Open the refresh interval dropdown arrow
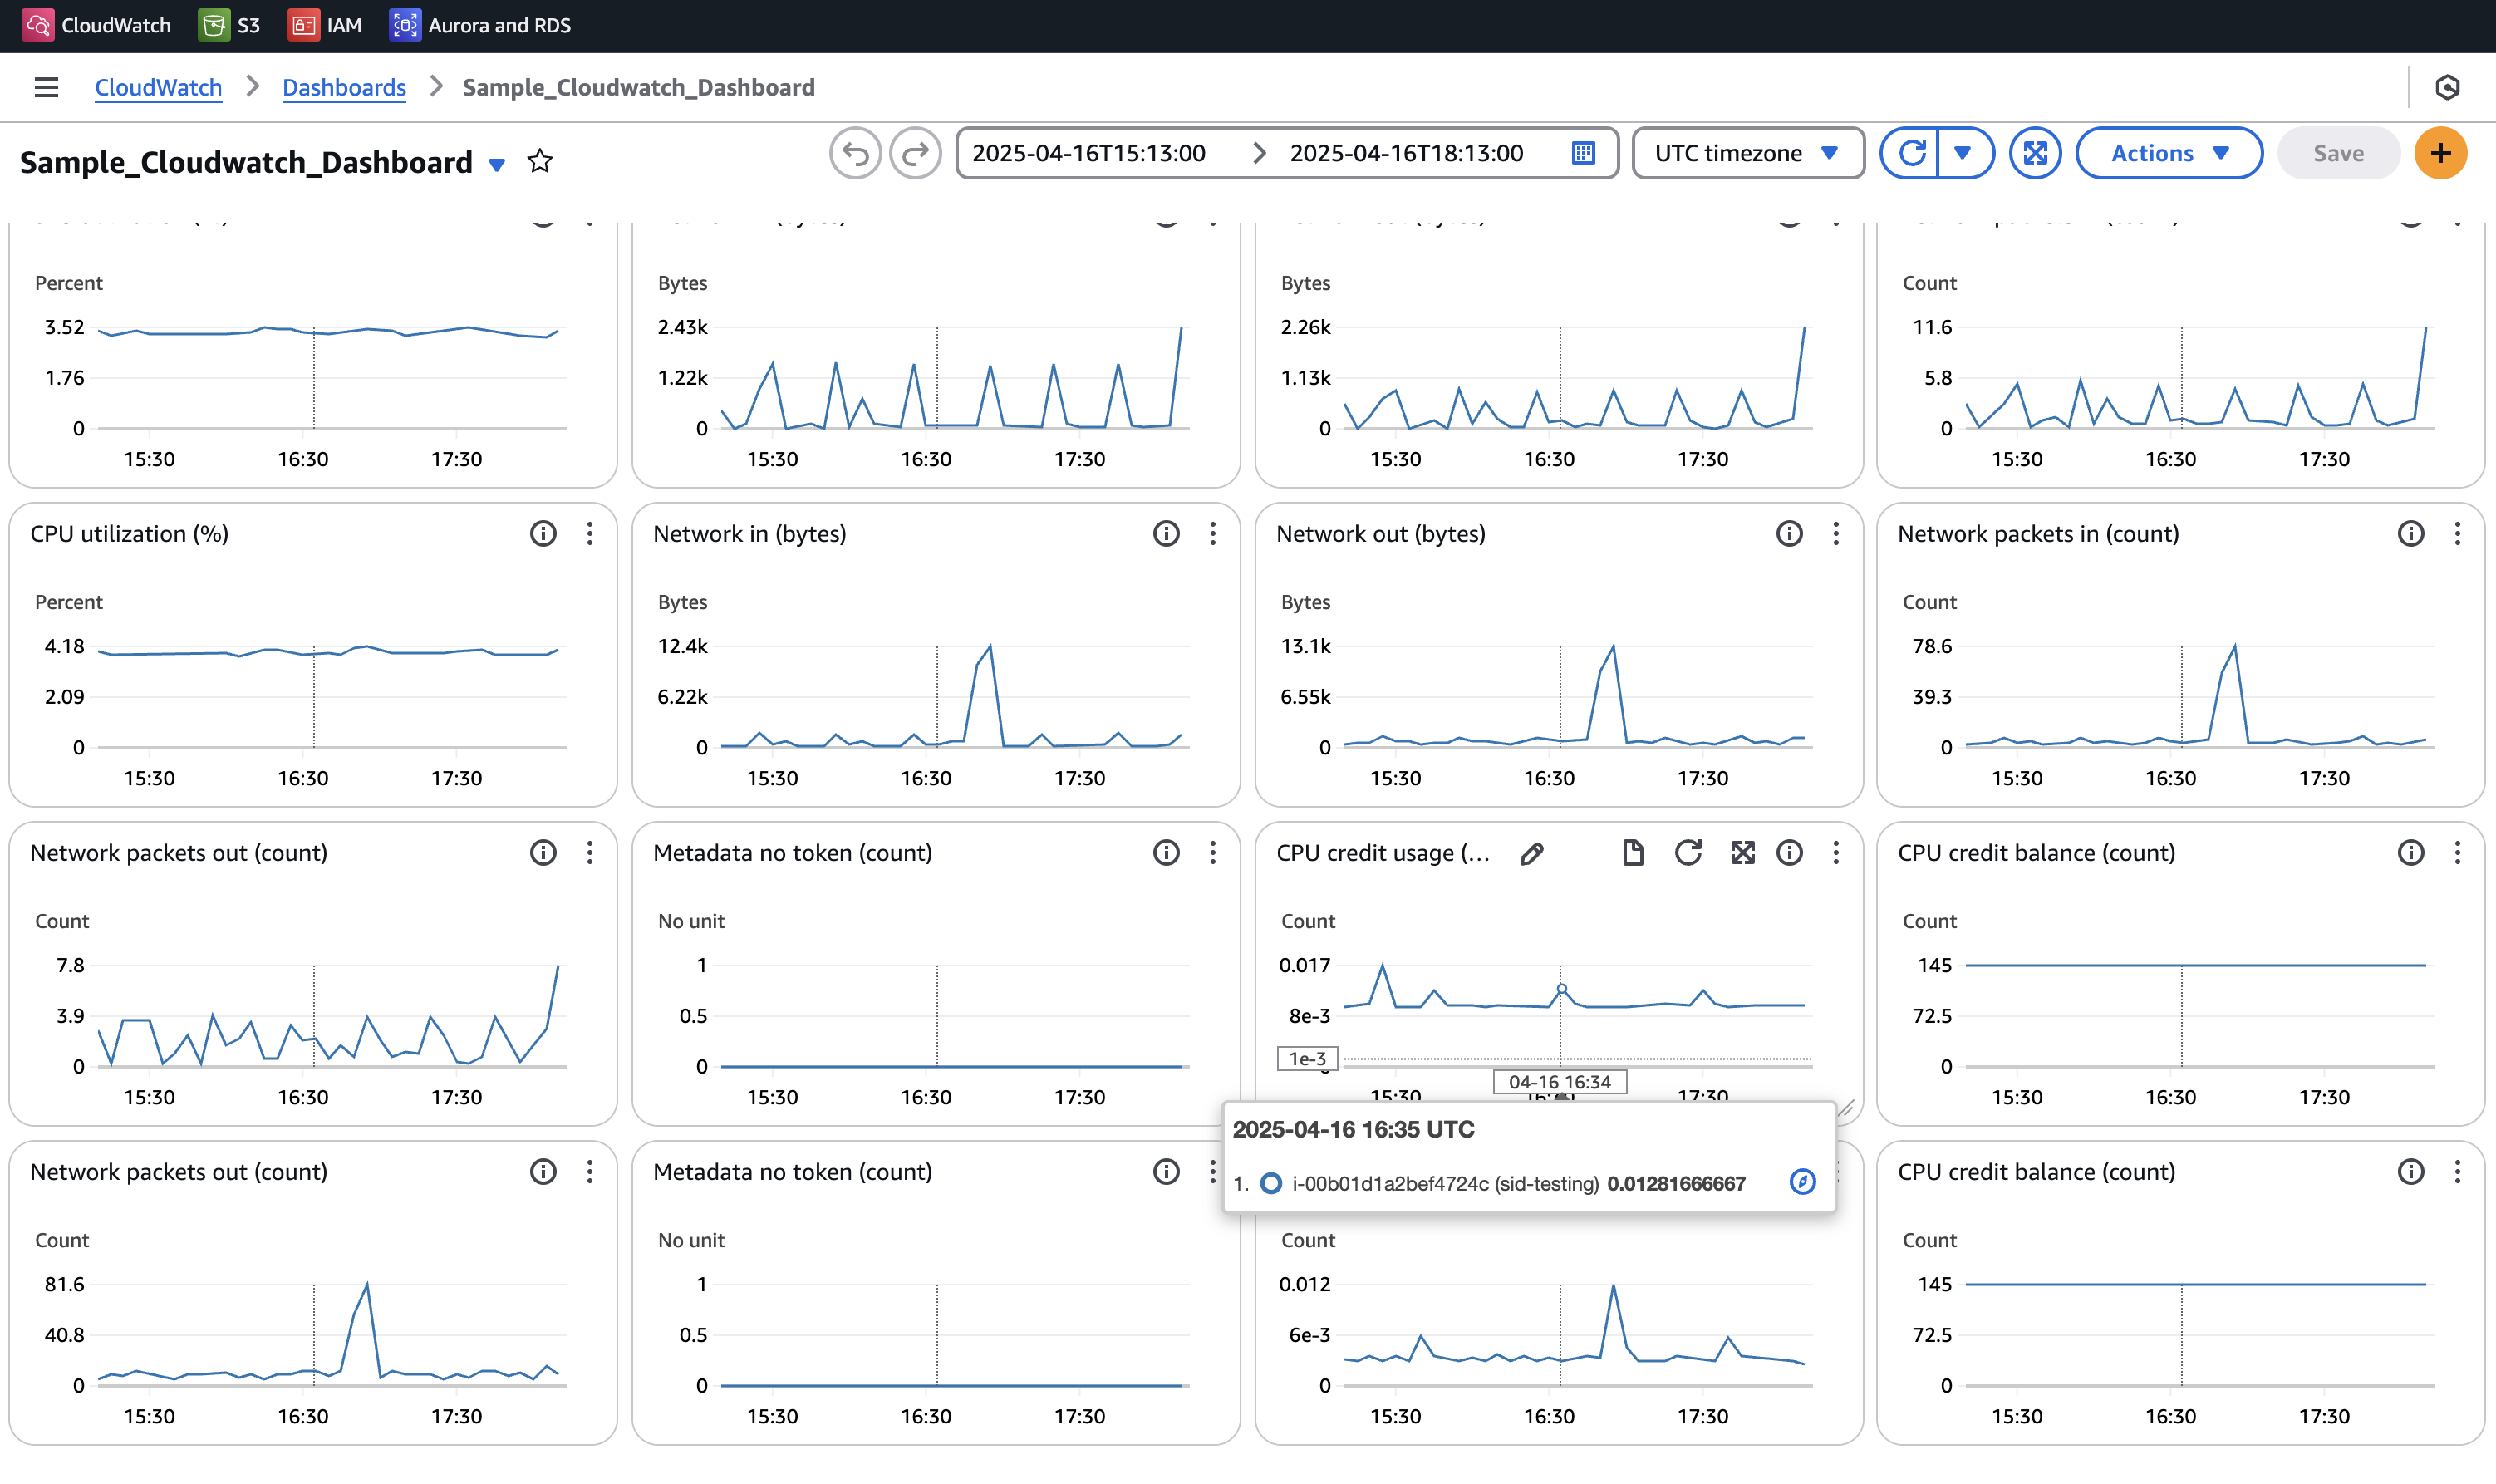 (1963, 153)
